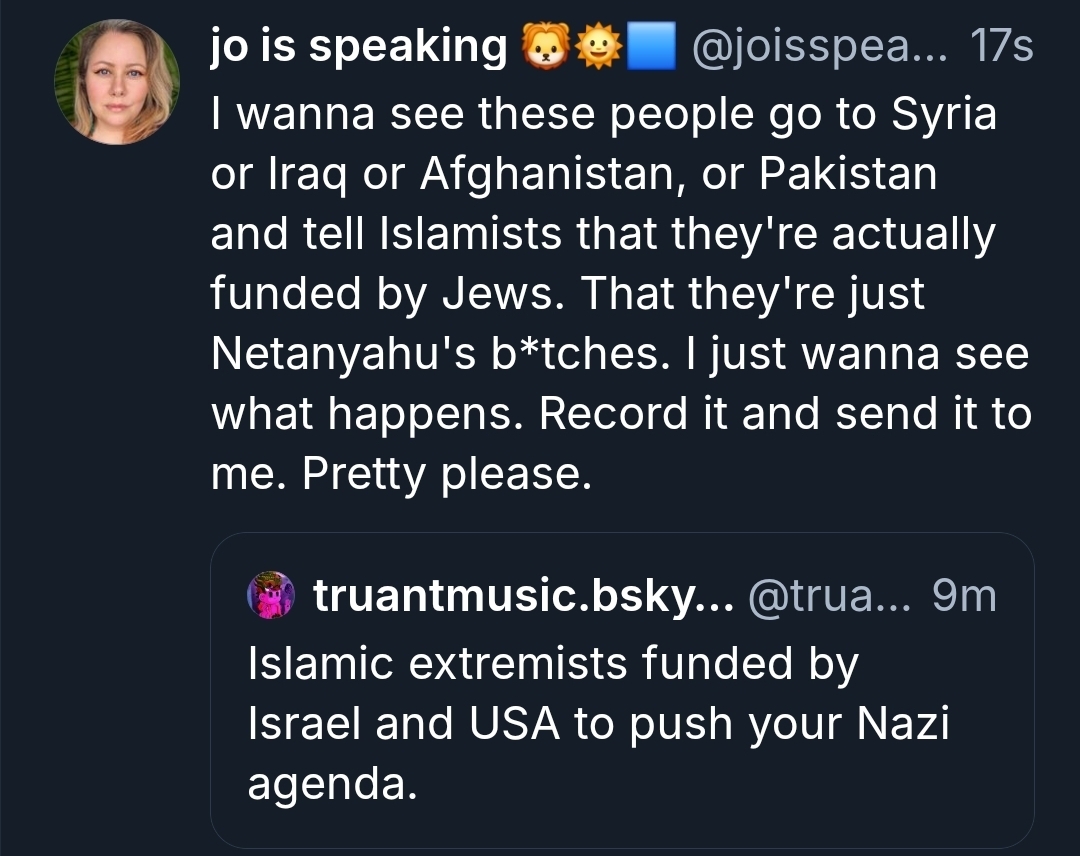This screenshot has height=856, width=1080.
Task: Click the word 'agenda.' in quoted post
Action: (x=331, y=785)
